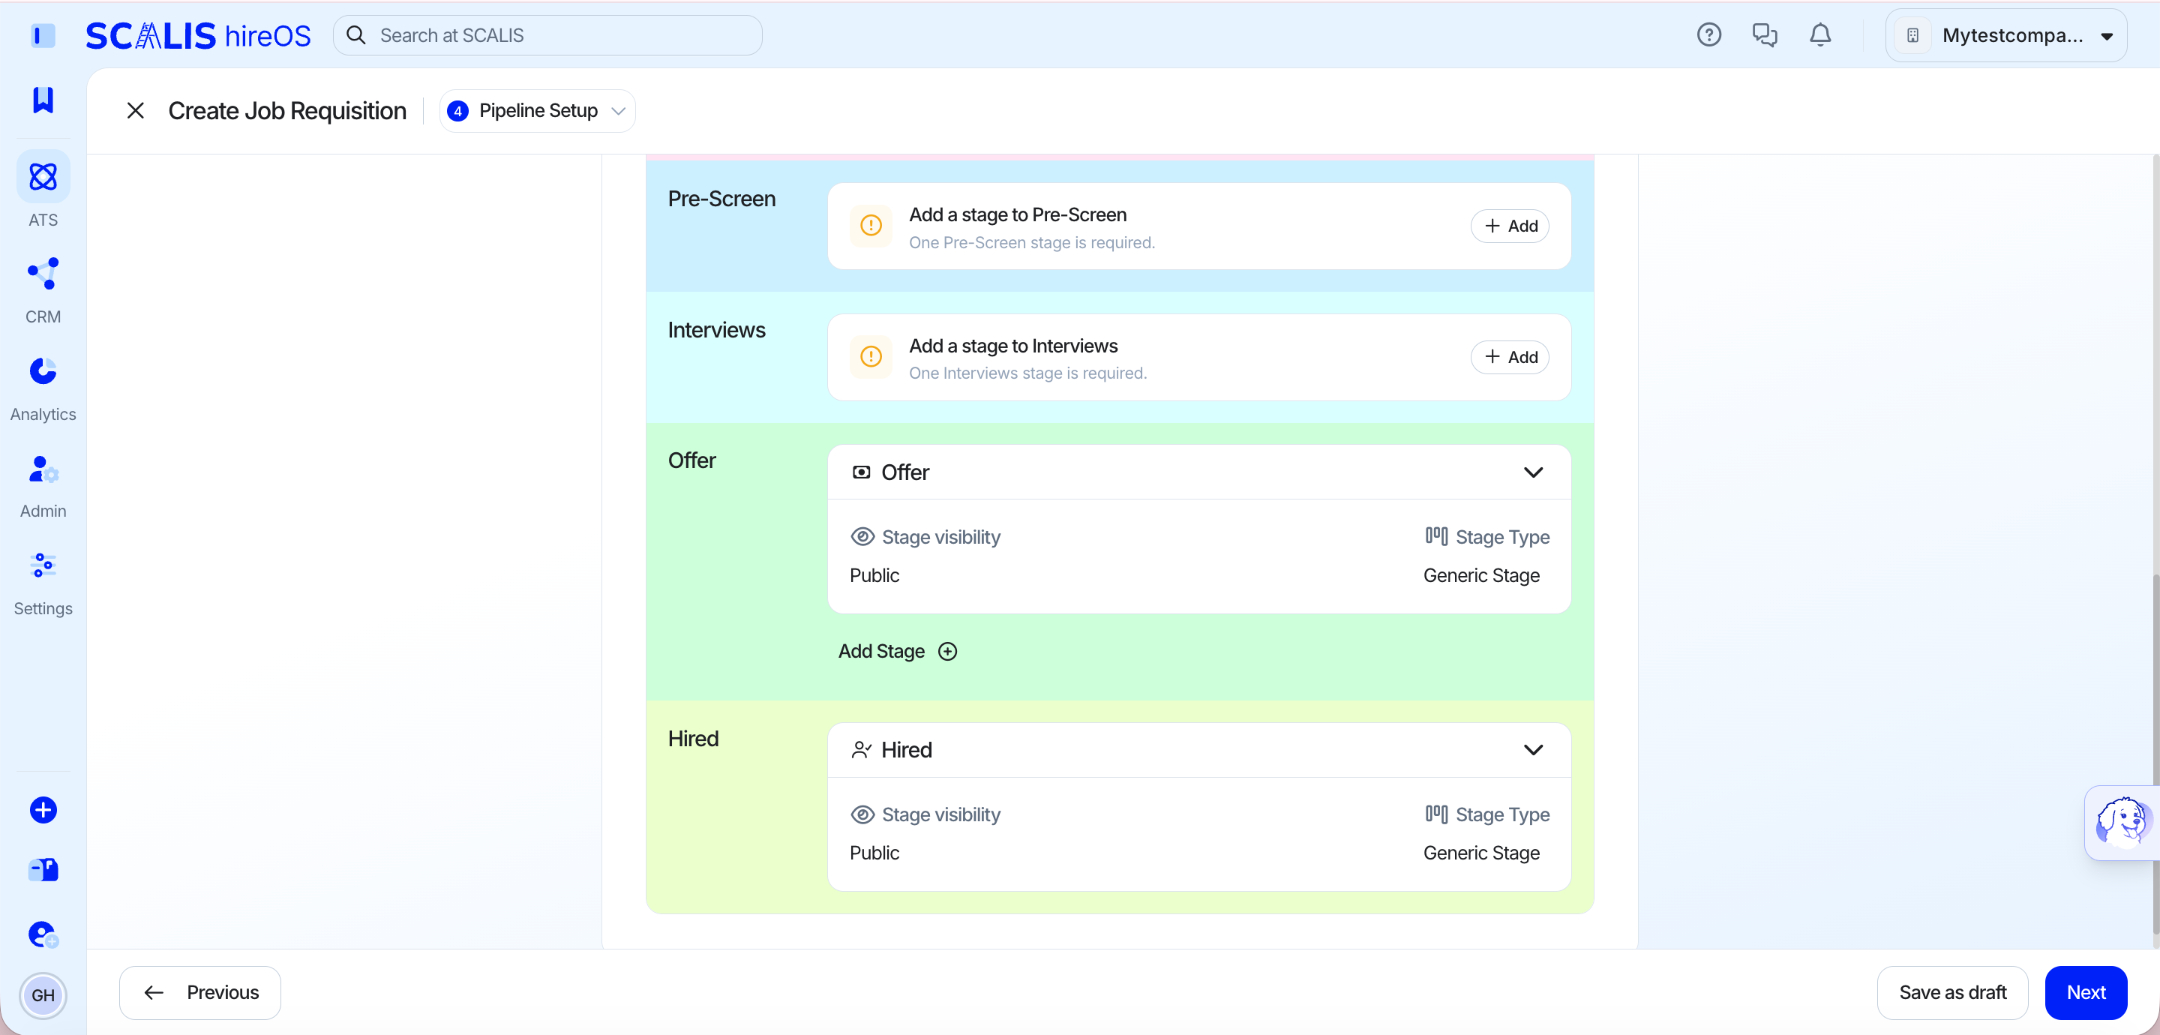The image size is (2160, 1035).
Task: Click the 'Public' value in Offer card
Action: click(875, 576)
